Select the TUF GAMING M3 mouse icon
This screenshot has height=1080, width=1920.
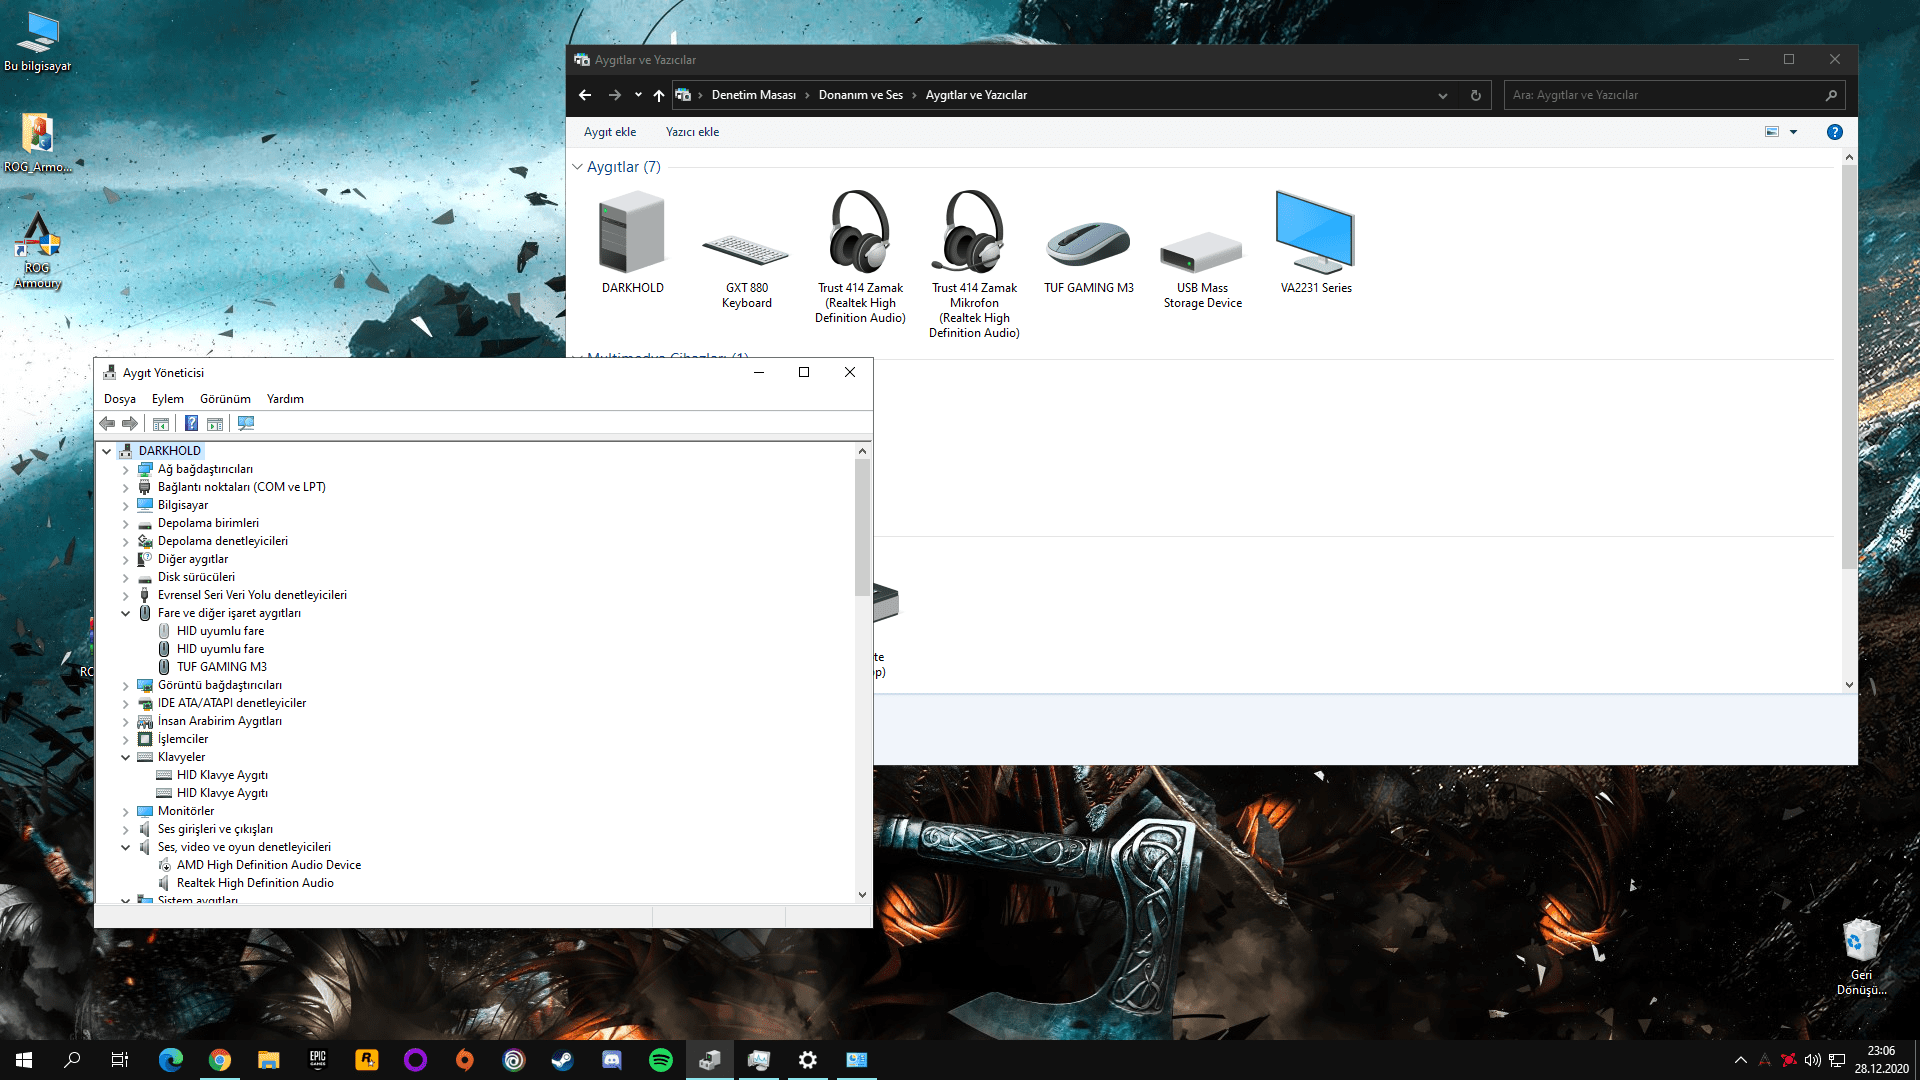click(x=1088, y=245)
